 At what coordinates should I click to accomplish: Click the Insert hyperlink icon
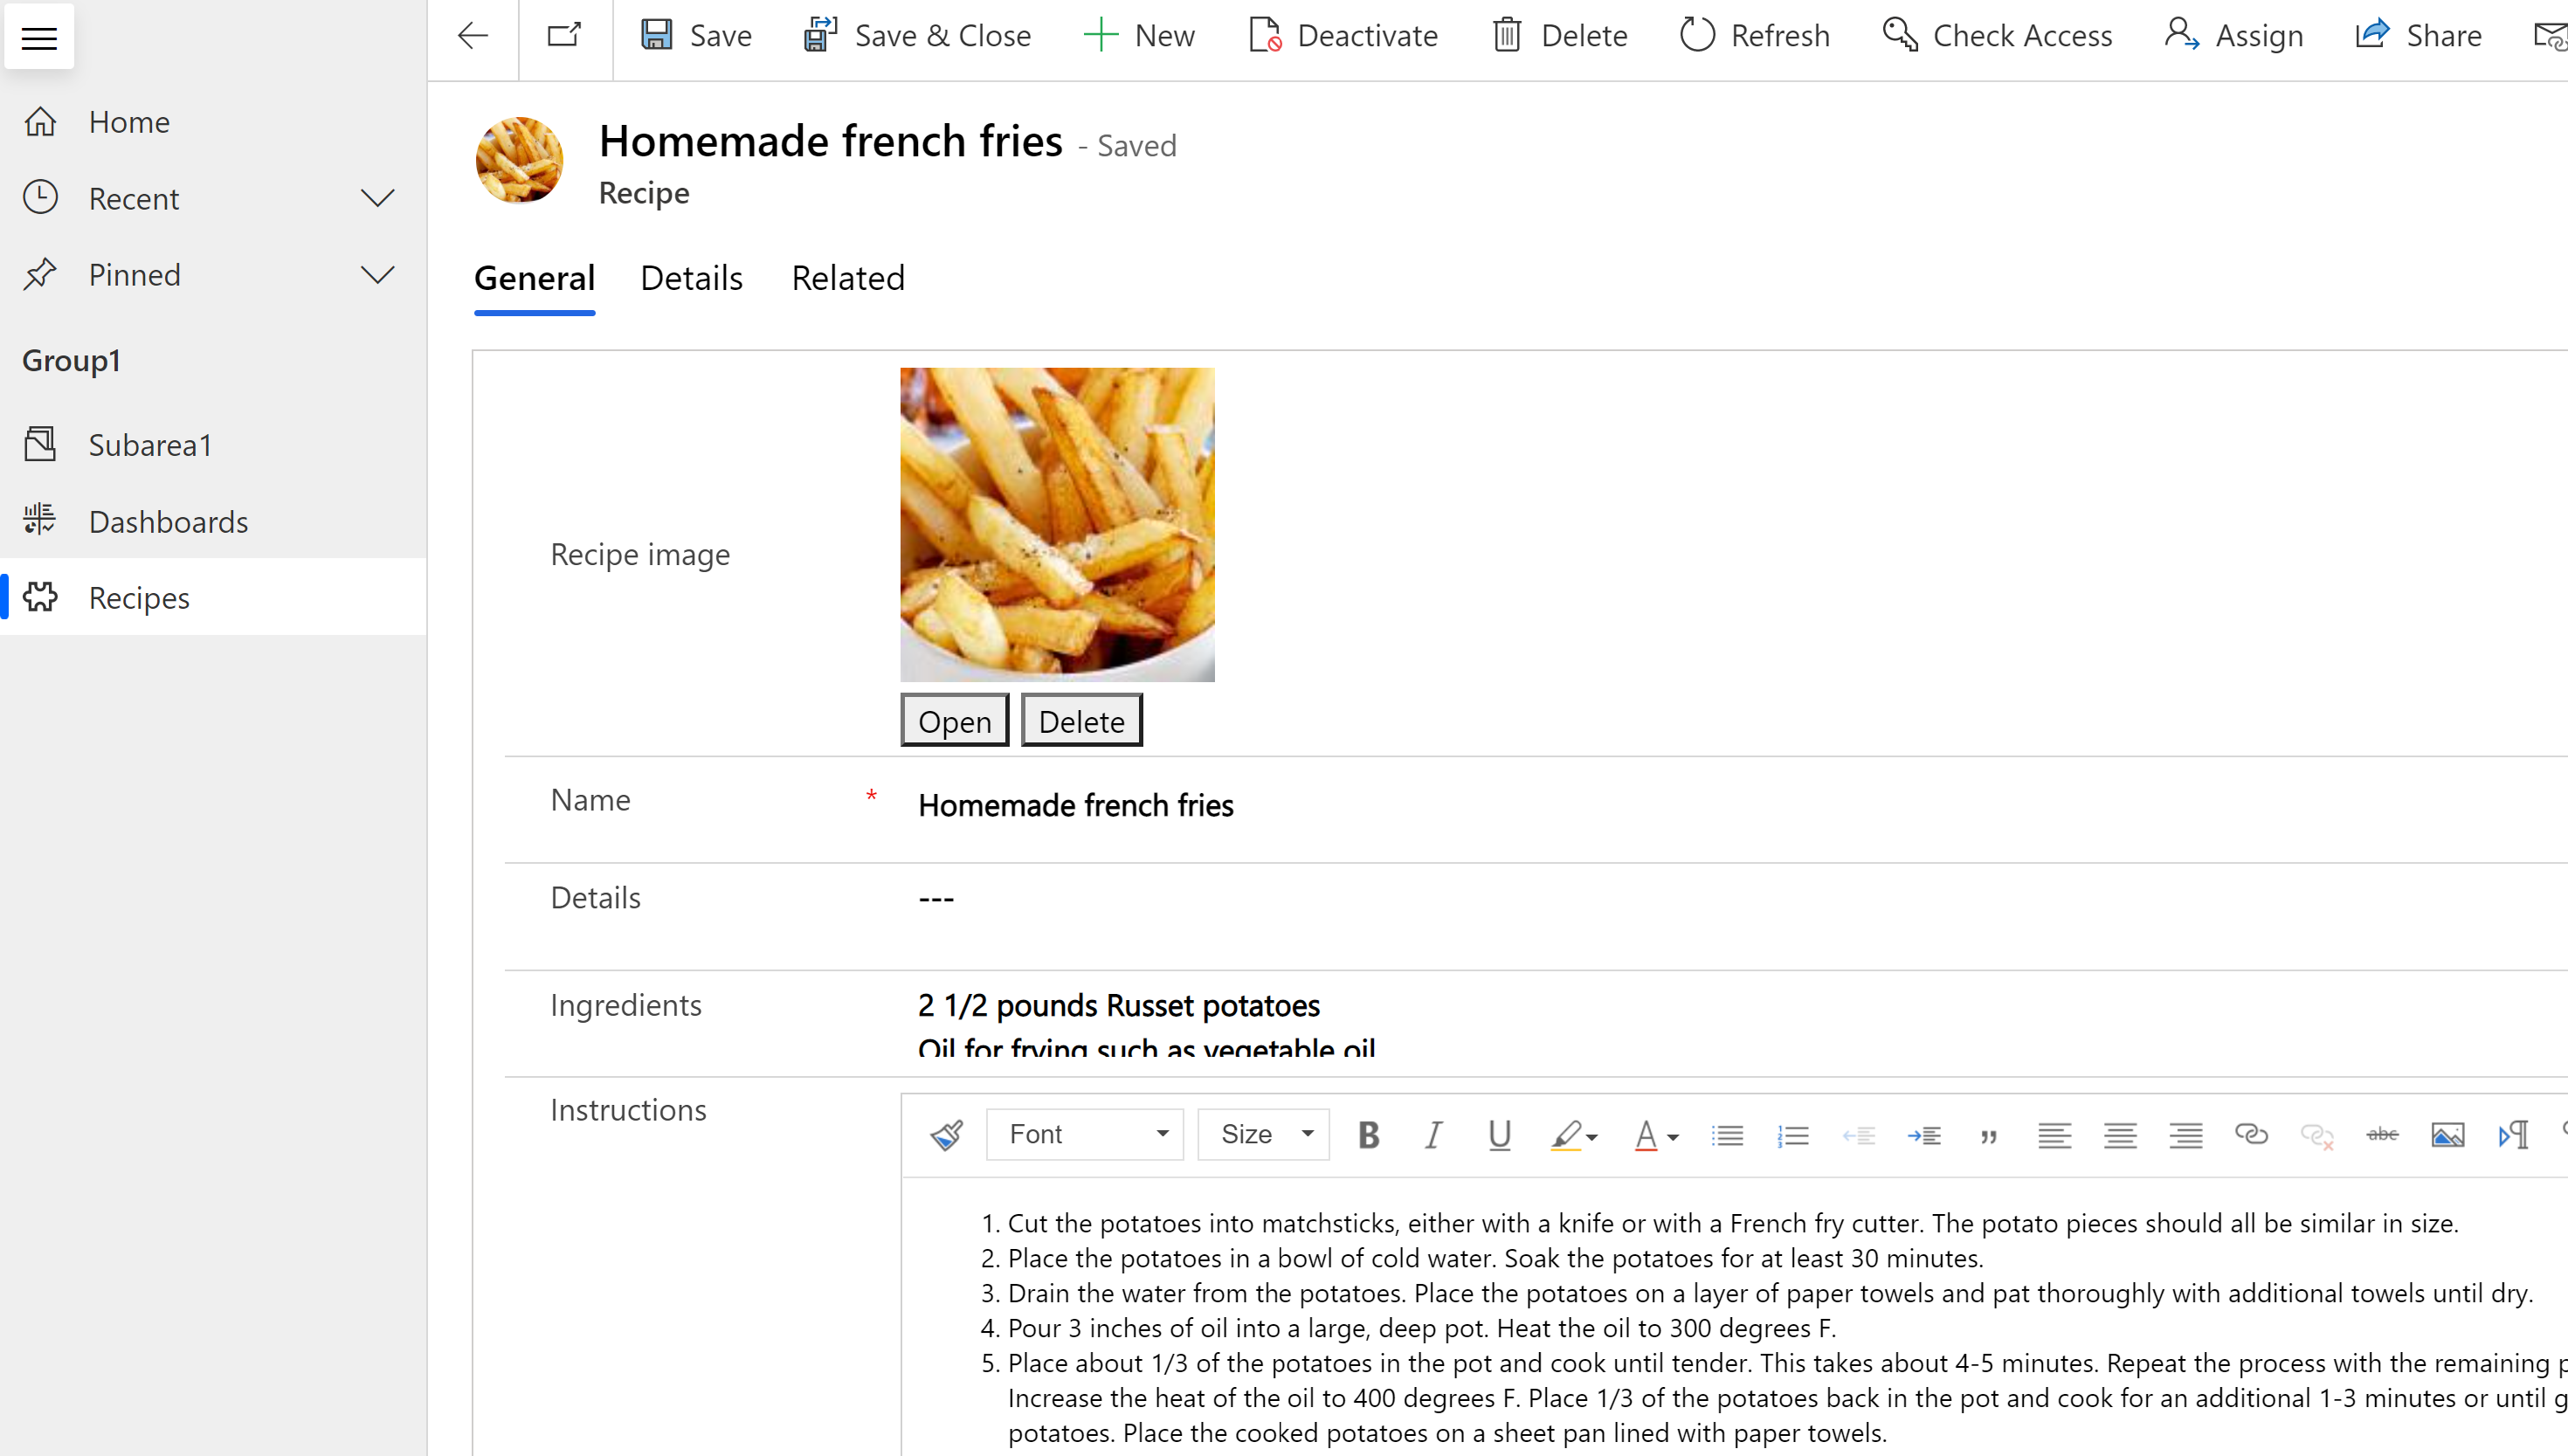pyautogui.click(x=2251, y=1134)
